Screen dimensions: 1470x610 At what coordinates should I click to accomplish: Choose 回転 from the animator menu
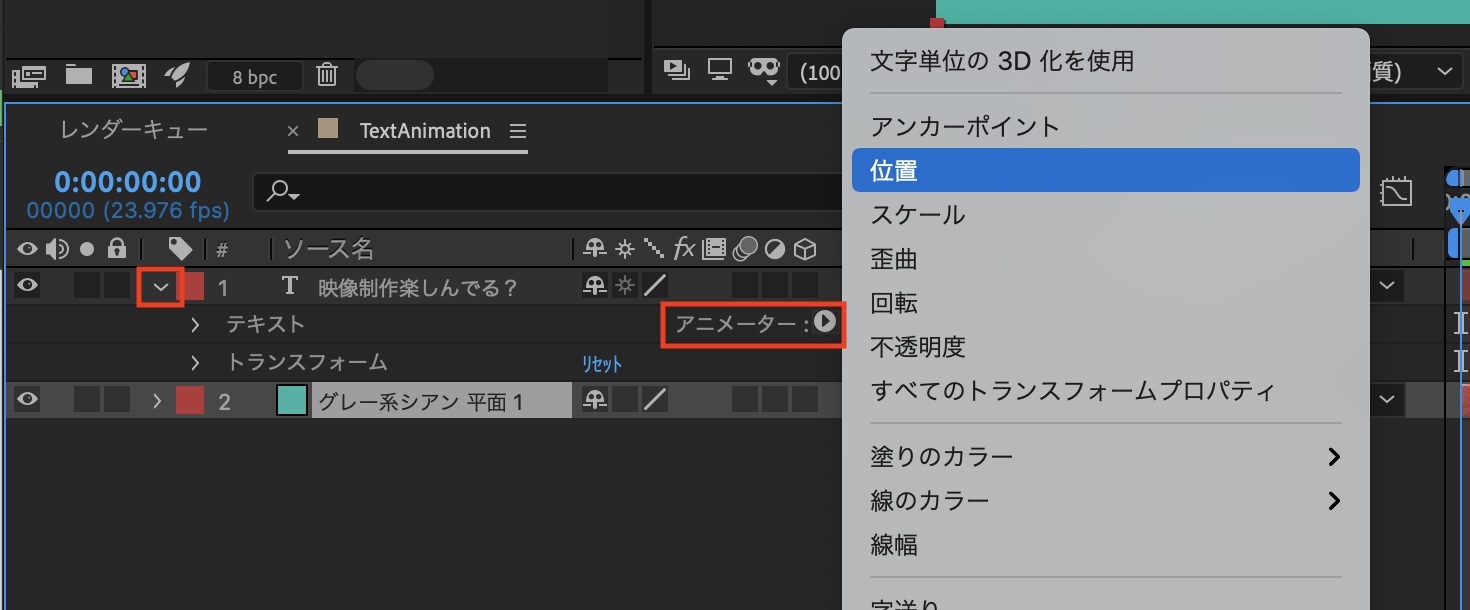click(x=894, y=303)
